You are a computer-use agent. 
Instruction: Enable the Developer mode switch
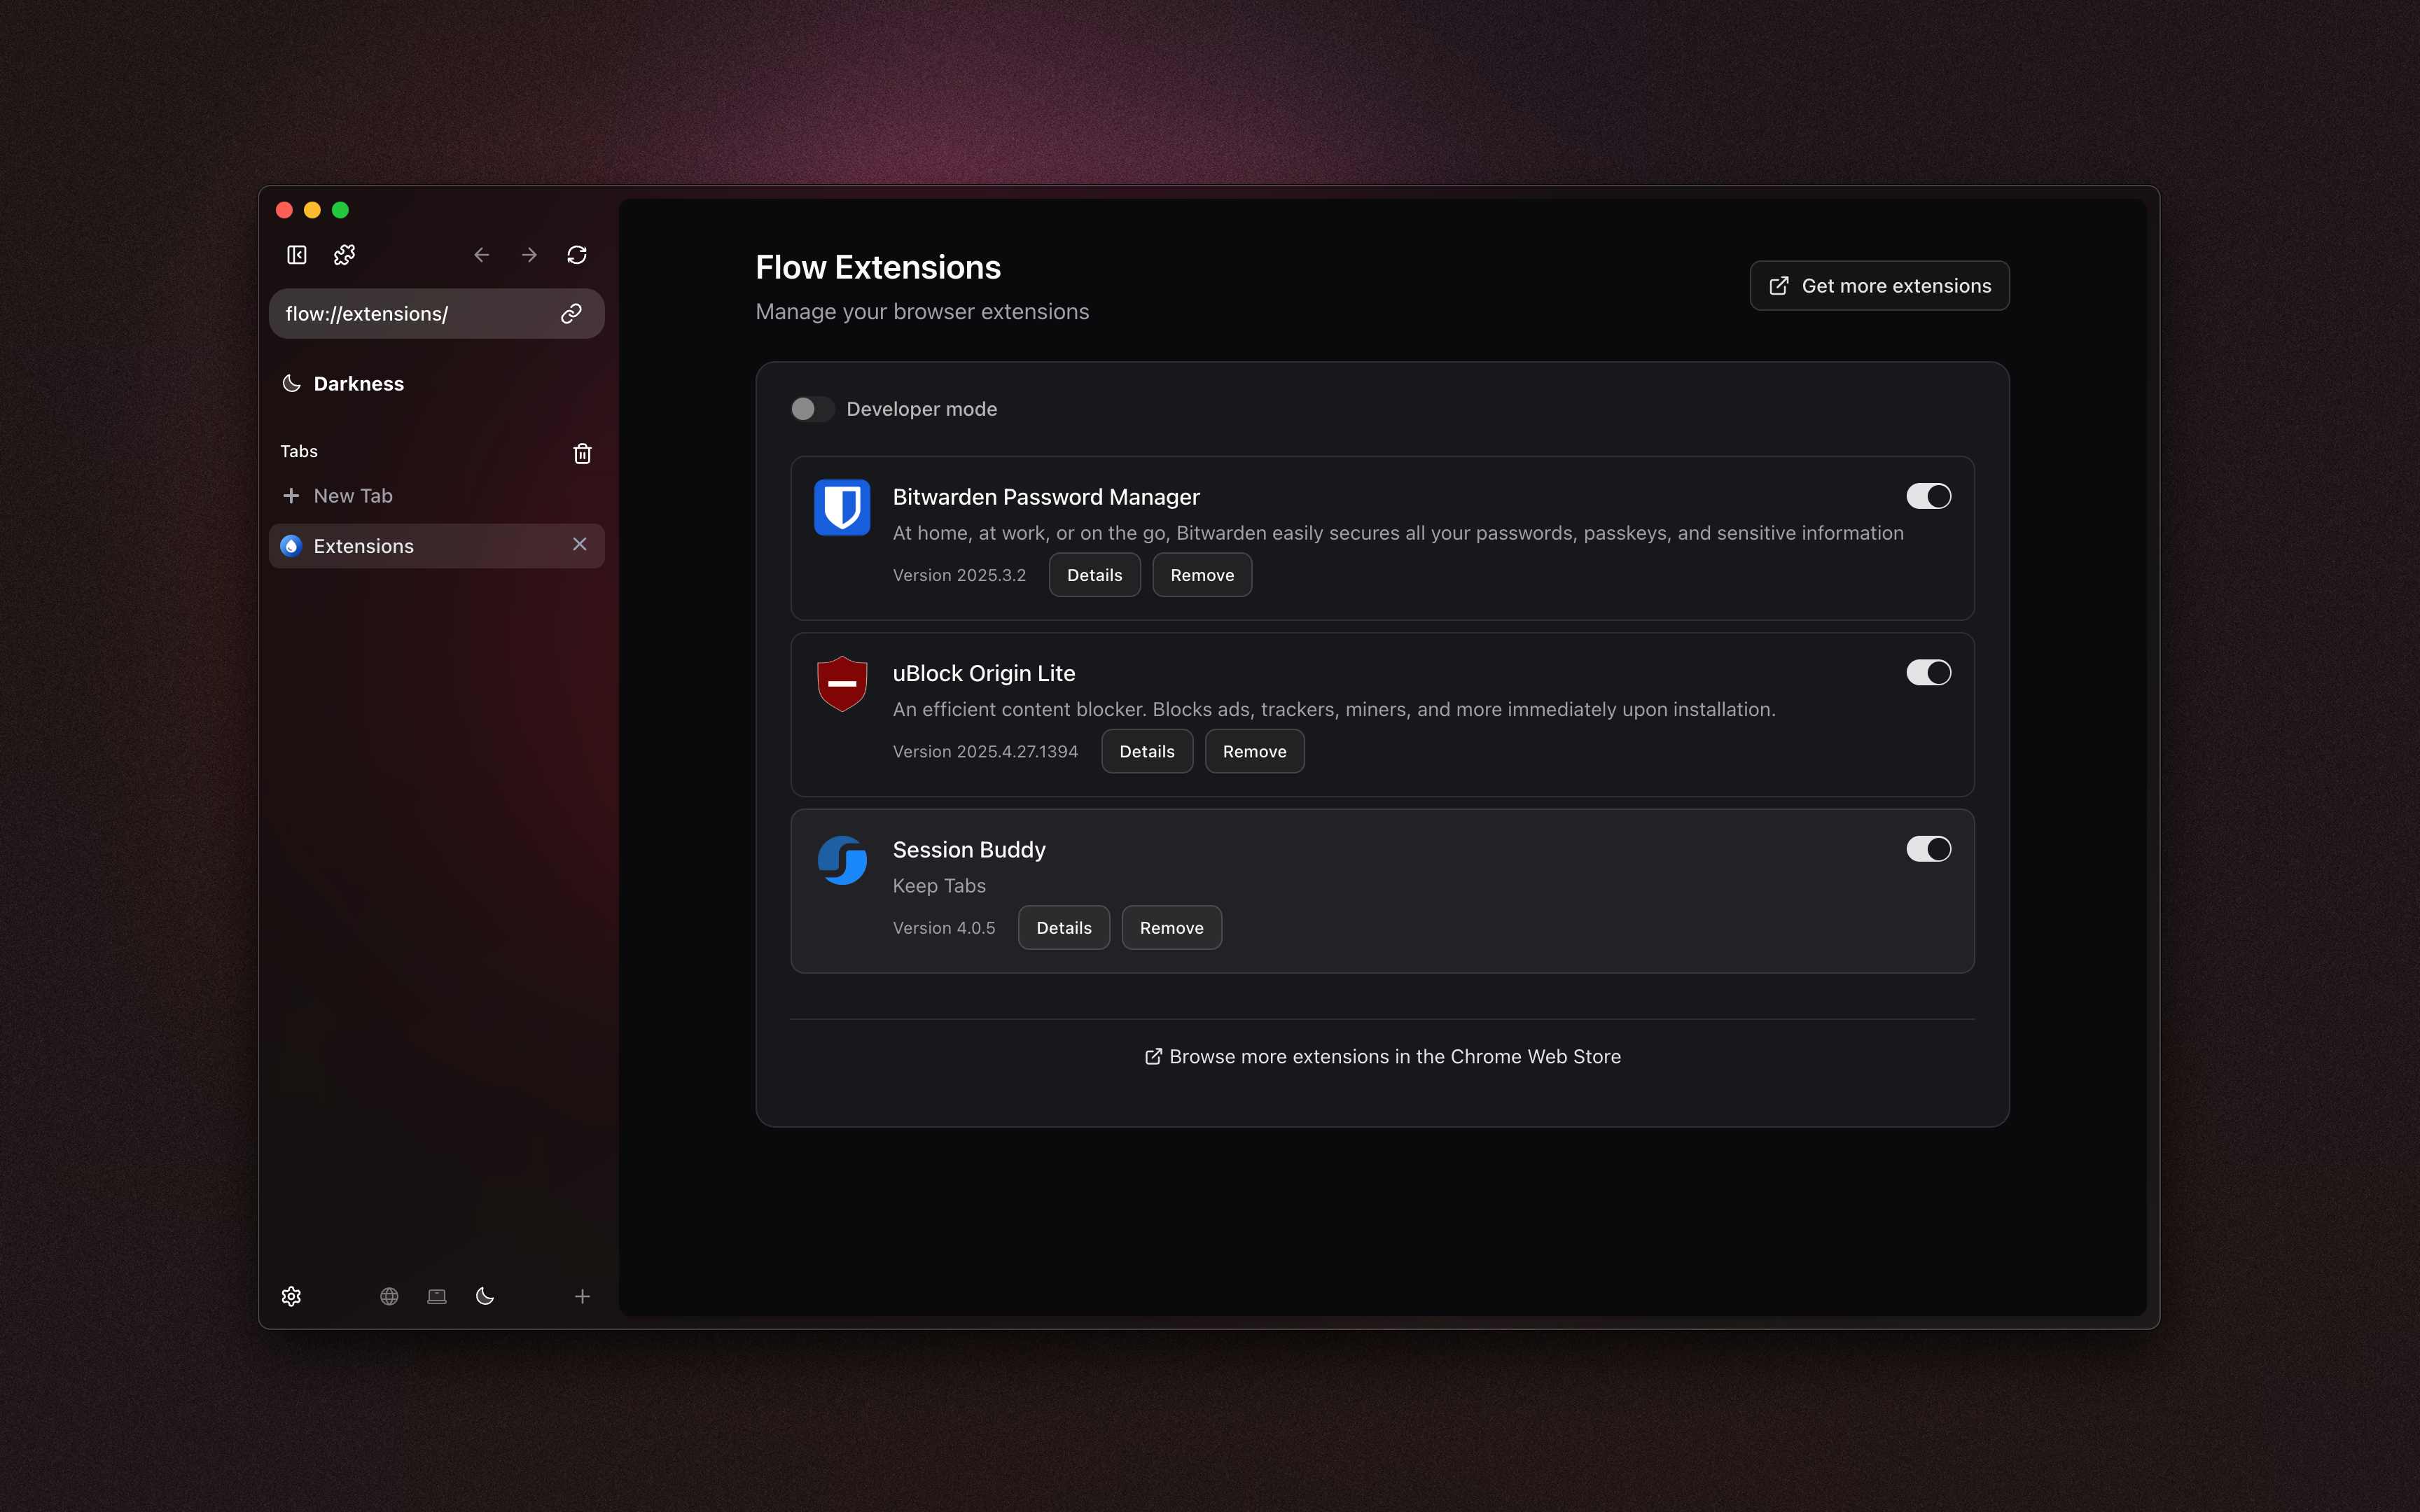(812, 409)
